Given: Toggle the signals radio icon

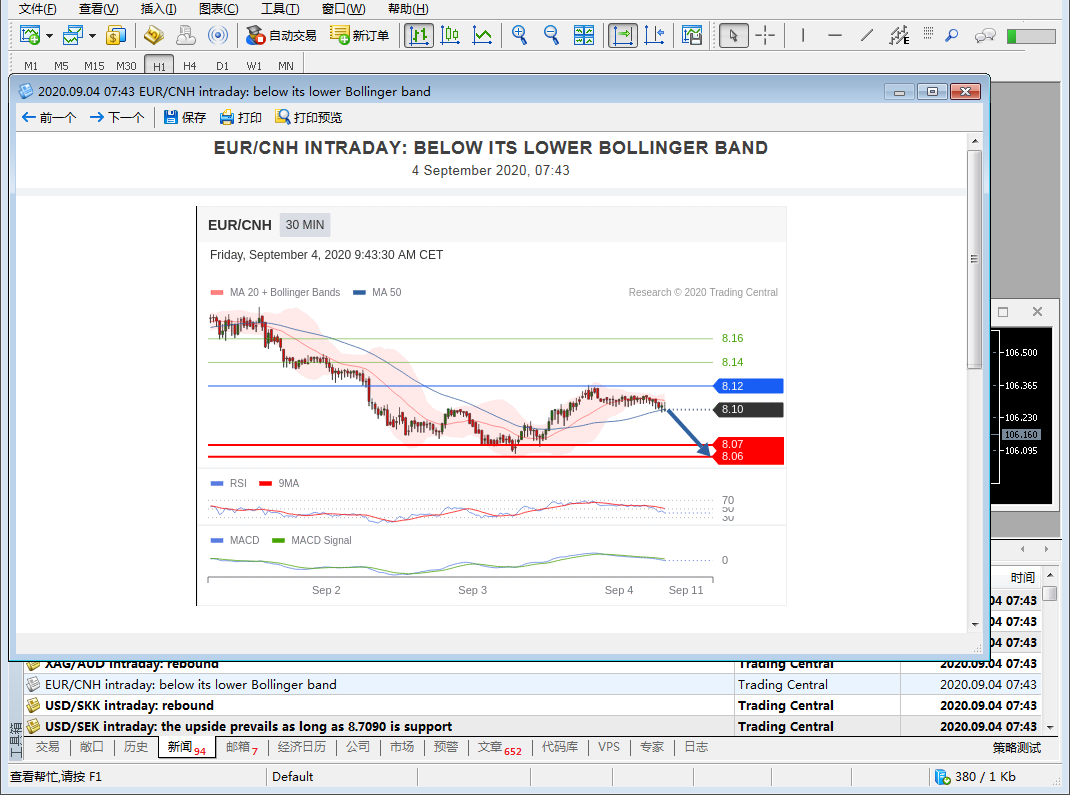Looking at the screenshot, I should pos(218,35).
